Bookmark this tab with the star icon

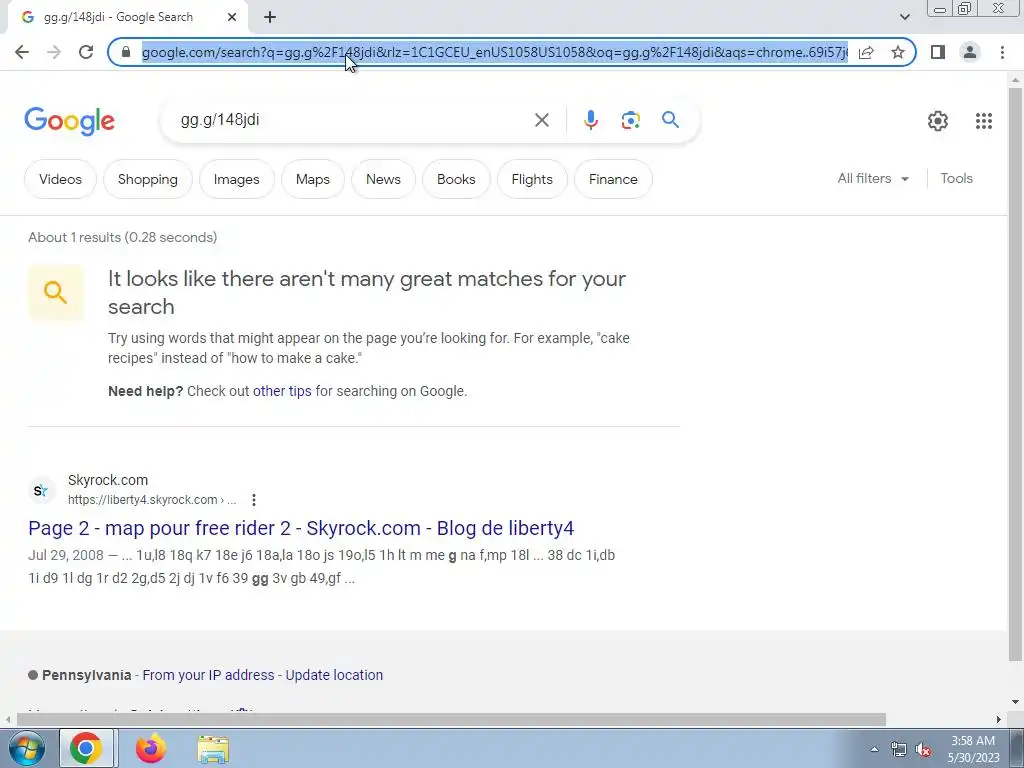coord(898,52)
